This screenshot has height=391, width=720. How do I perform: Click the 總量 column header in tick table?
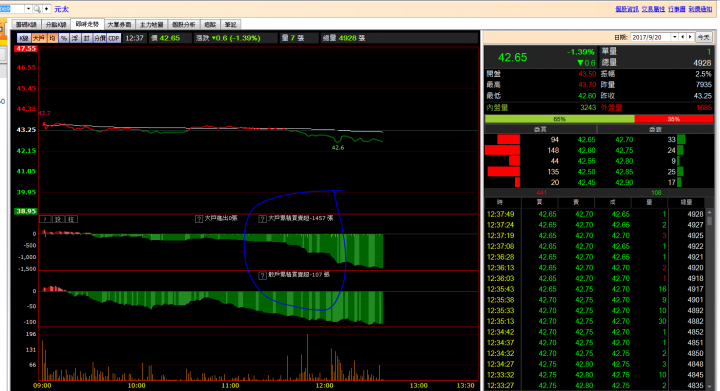[686, 202]
